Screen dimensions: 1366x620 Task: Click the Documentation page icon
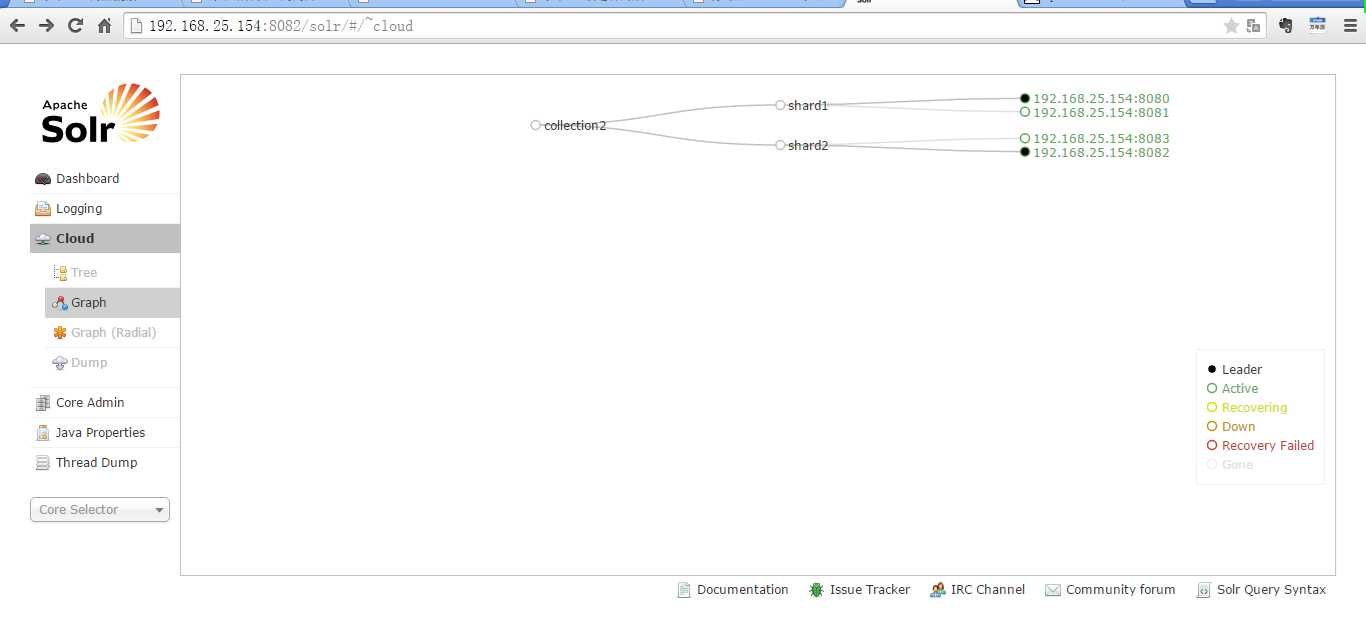(684, 590)
